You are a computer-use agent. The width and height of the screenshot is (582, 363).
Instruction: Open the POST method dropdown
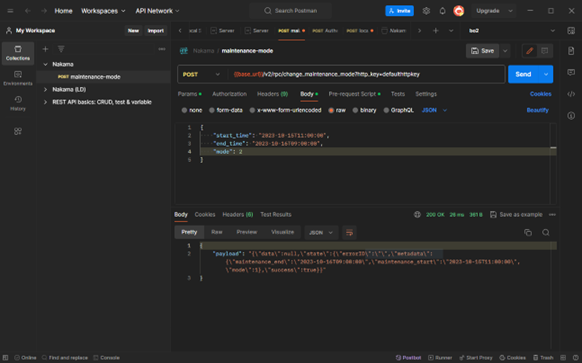(201, 74)
